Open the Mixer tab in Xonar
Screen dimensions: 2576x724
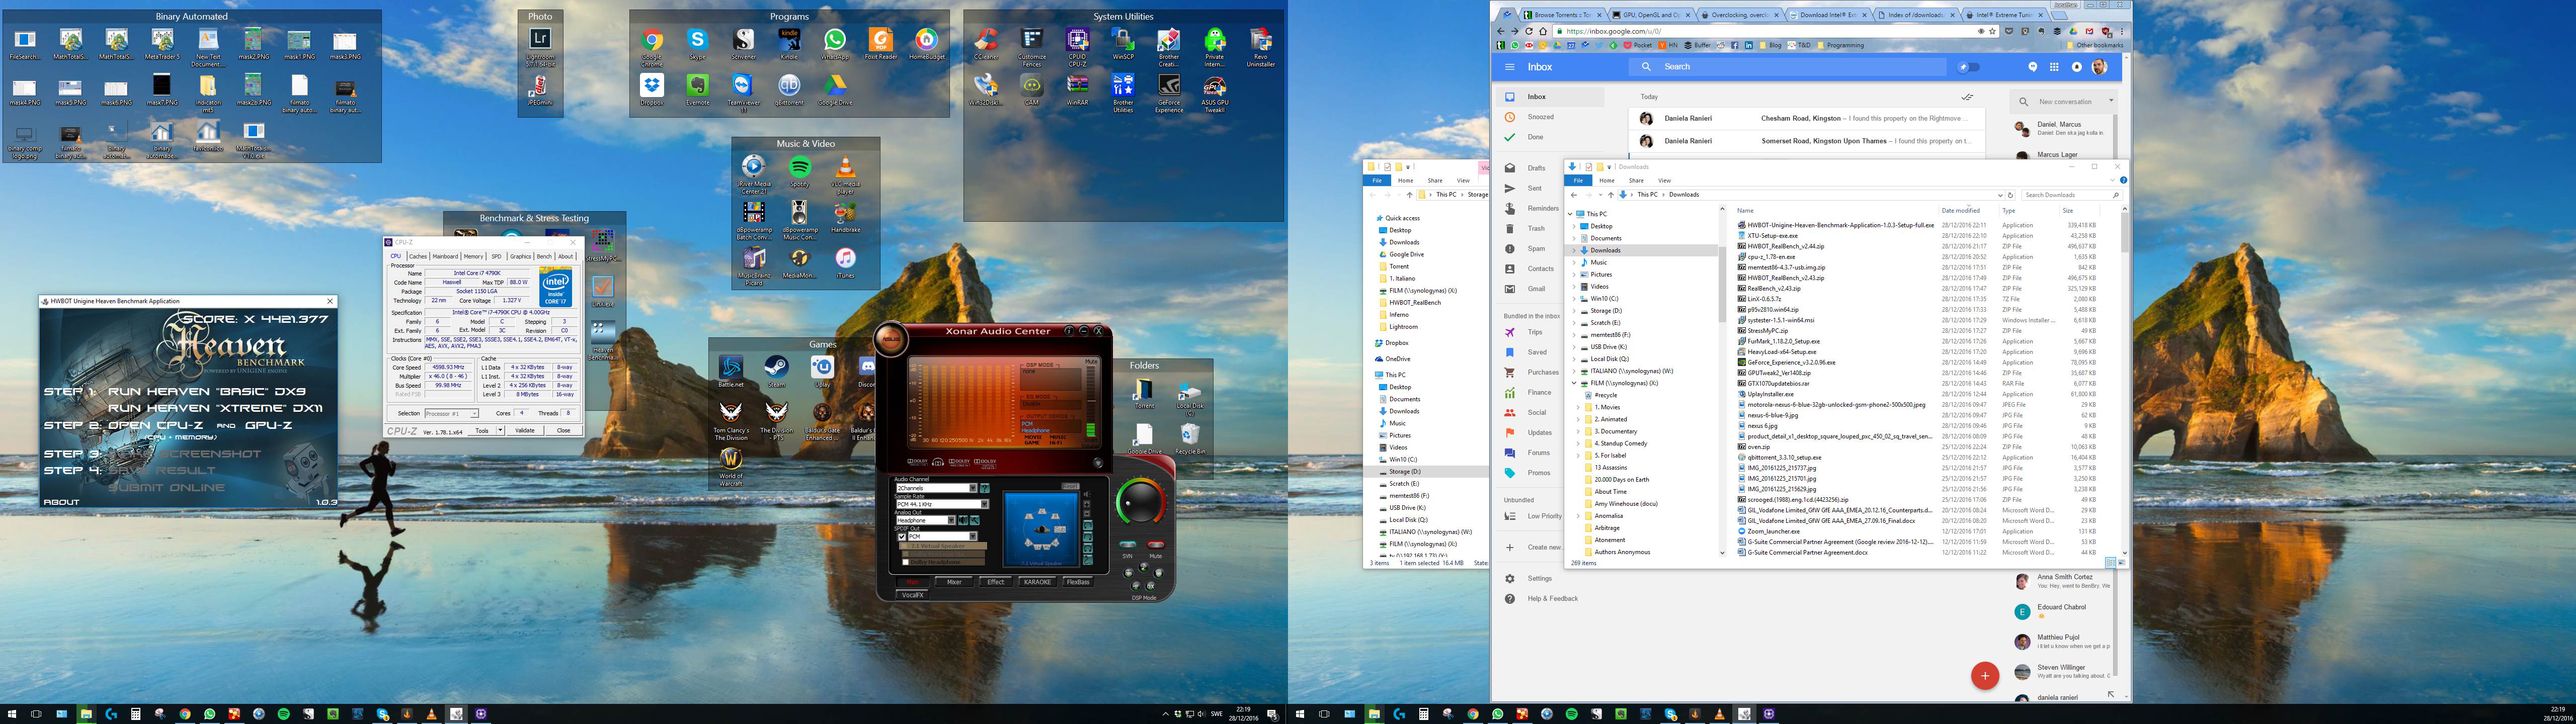tap(954, 582)
